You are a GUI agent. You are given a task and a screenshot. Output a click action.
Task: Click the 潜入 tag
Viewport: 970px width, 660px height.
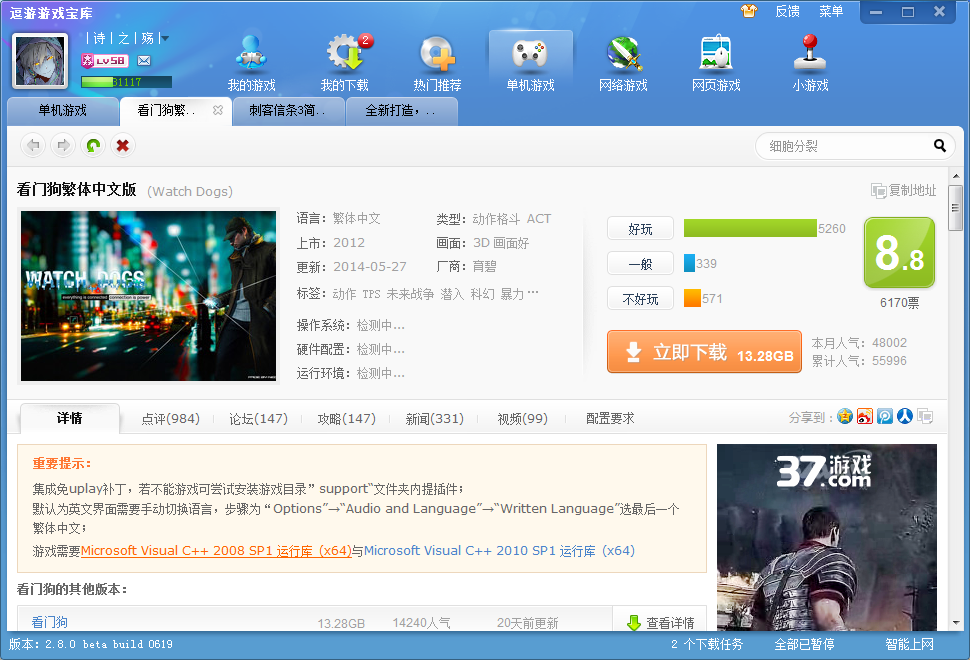pyautogui.click(x=452, y=294)
